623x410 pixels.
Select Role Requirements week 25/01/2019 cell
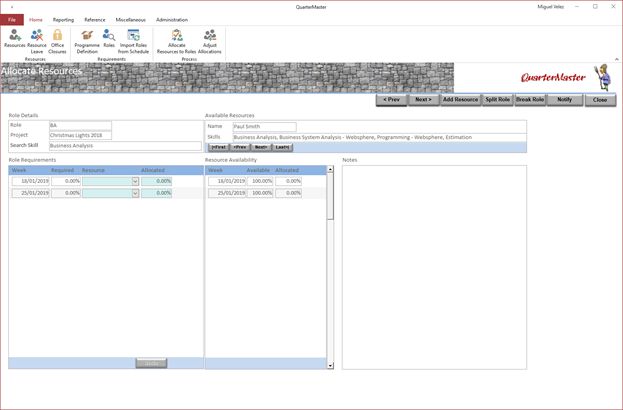click(x=31, y=193)
